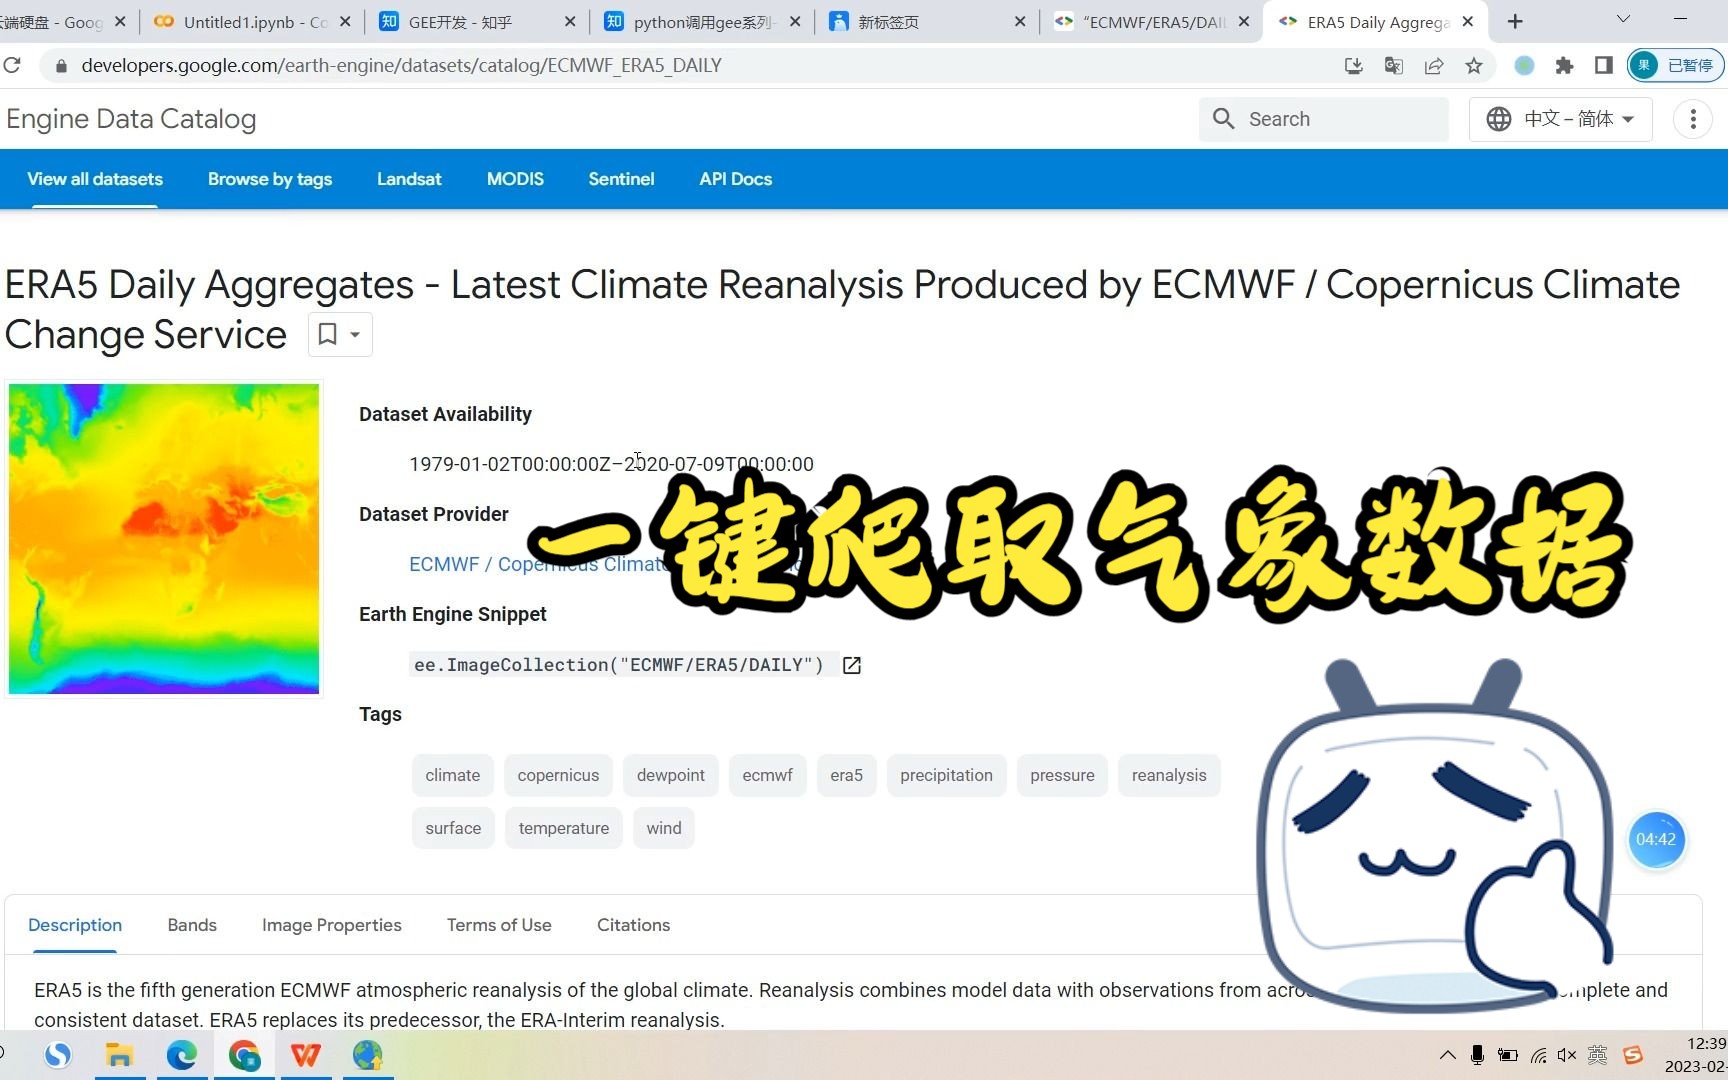Switch to the Citations tab

pyautogui.click(x=634, y=925)
